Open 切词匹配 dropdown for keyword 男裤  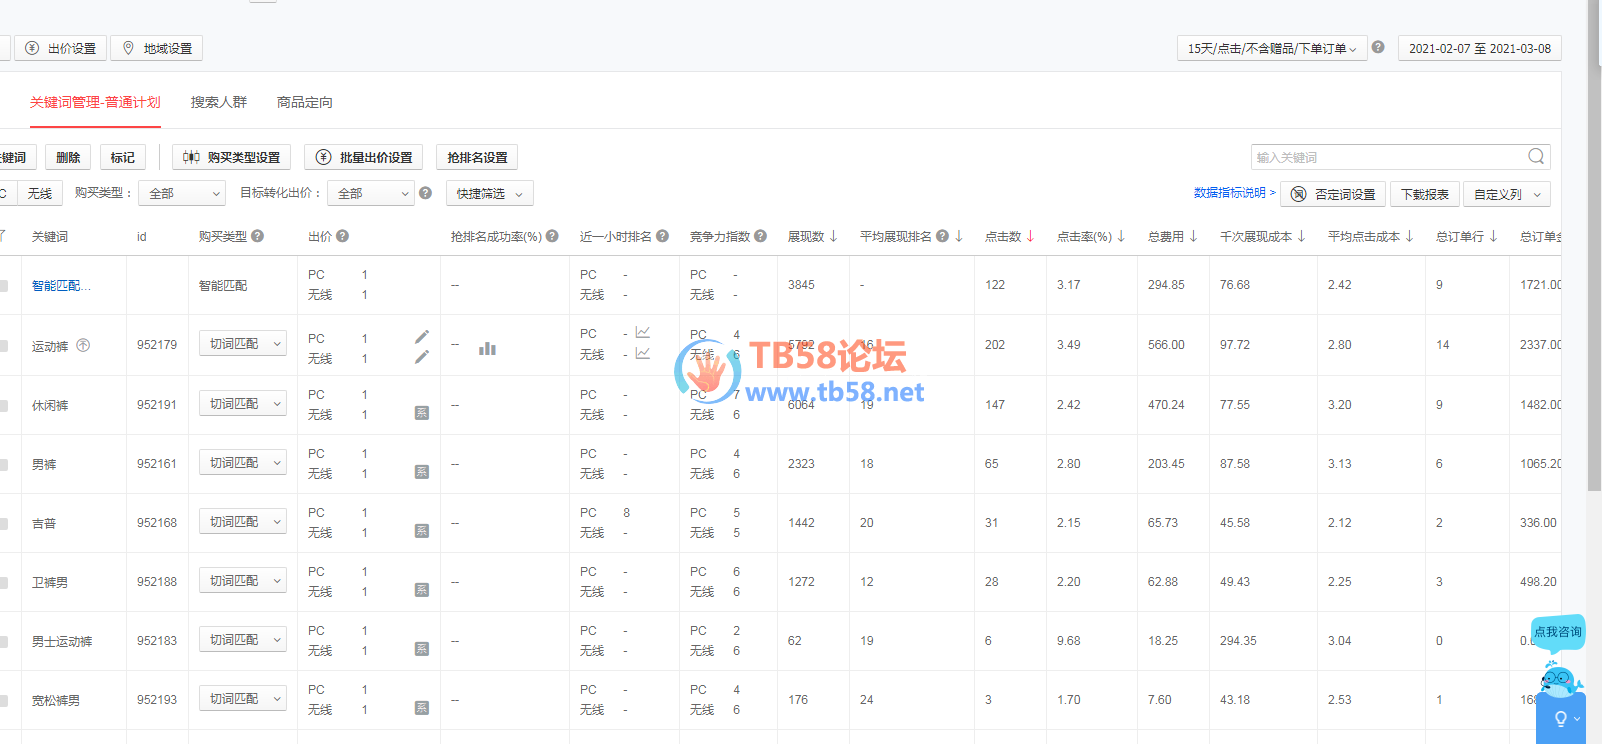(x=243, y=463)
